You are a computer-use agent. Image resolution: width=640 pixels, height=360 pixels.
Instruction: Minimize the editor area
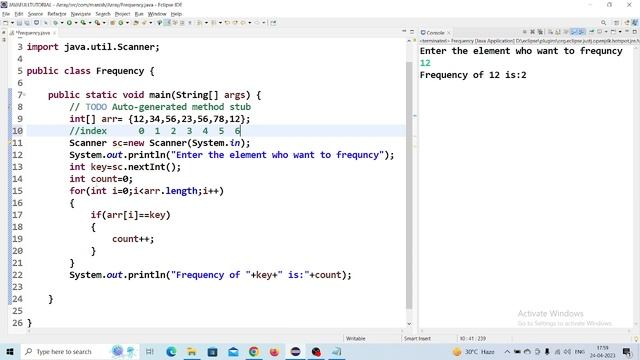[404, 31]
